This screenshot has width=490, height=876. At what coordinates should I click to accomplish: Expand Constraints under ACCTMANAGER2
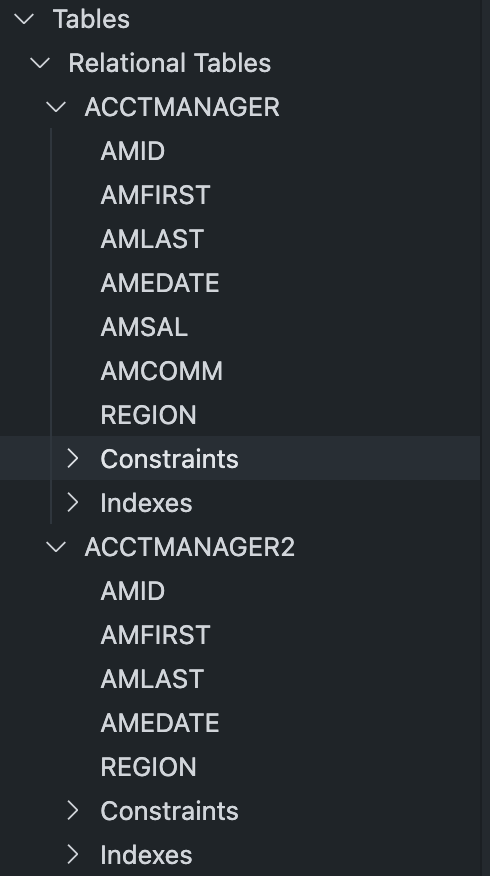pos(73,811)
